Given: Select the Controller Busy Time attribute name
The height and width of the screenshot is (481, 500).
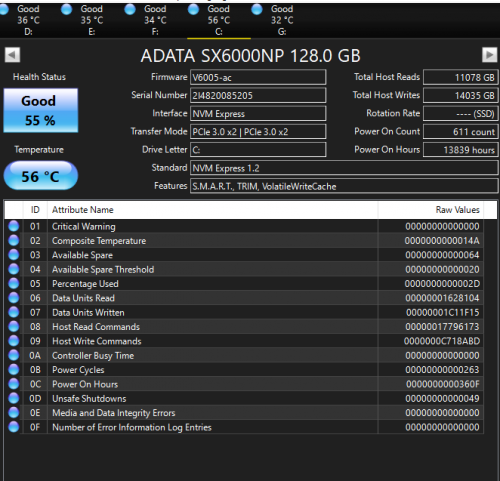Looking at the screenshot, I should coord(93,355).
